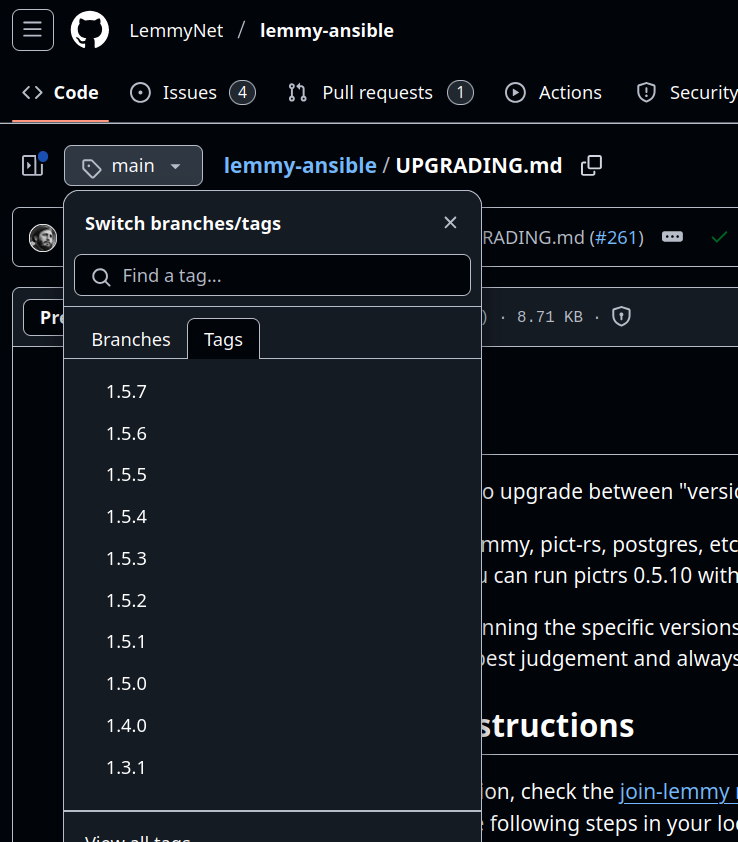This screenshot has height=842, width=738.
Task: Open the Issues tab
Action: (193, 92)
